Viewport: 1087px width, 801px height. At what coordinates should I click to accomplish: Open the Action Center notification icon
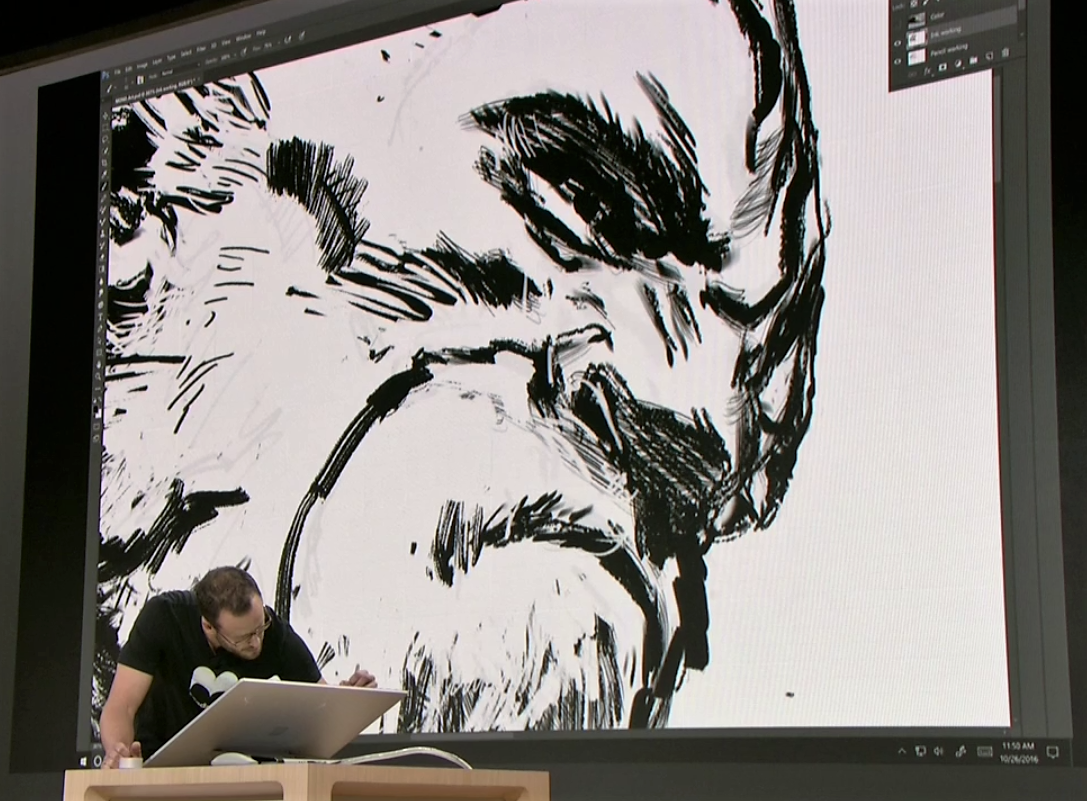point(1052,752)
